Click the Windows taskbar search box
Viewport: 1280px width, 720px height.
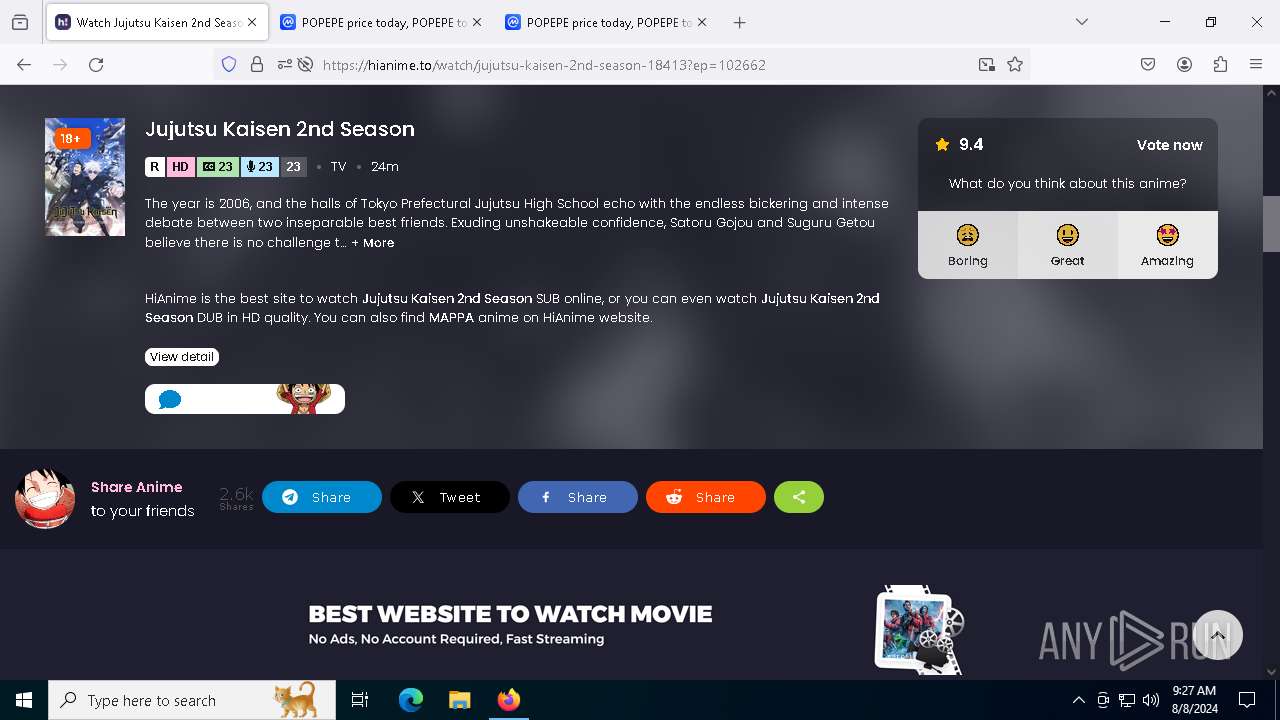(x=192, y=700)
